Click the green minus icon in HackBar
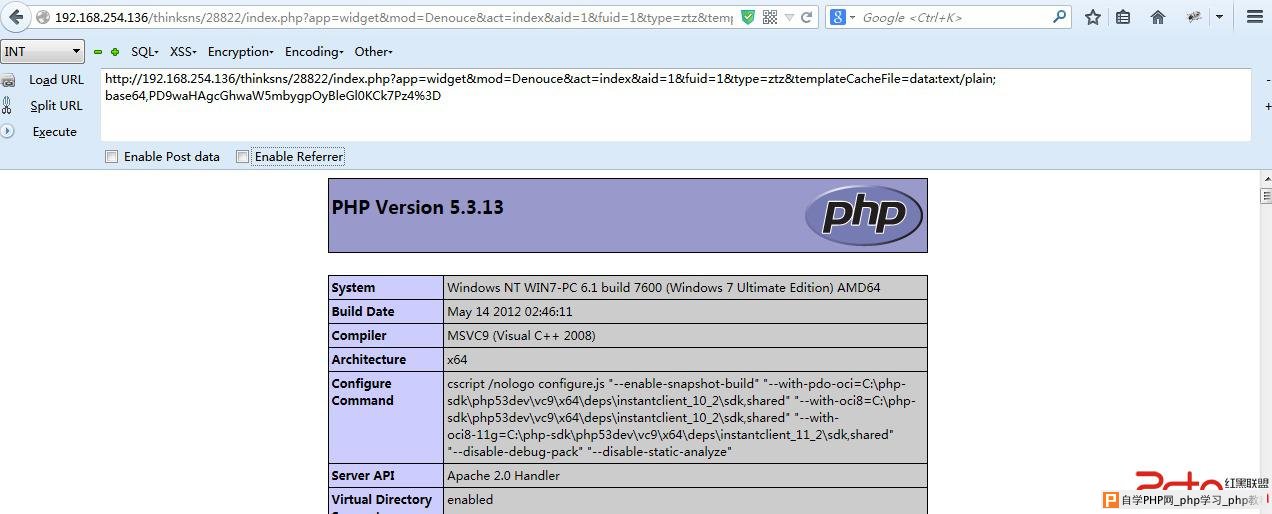 [98, 52]
